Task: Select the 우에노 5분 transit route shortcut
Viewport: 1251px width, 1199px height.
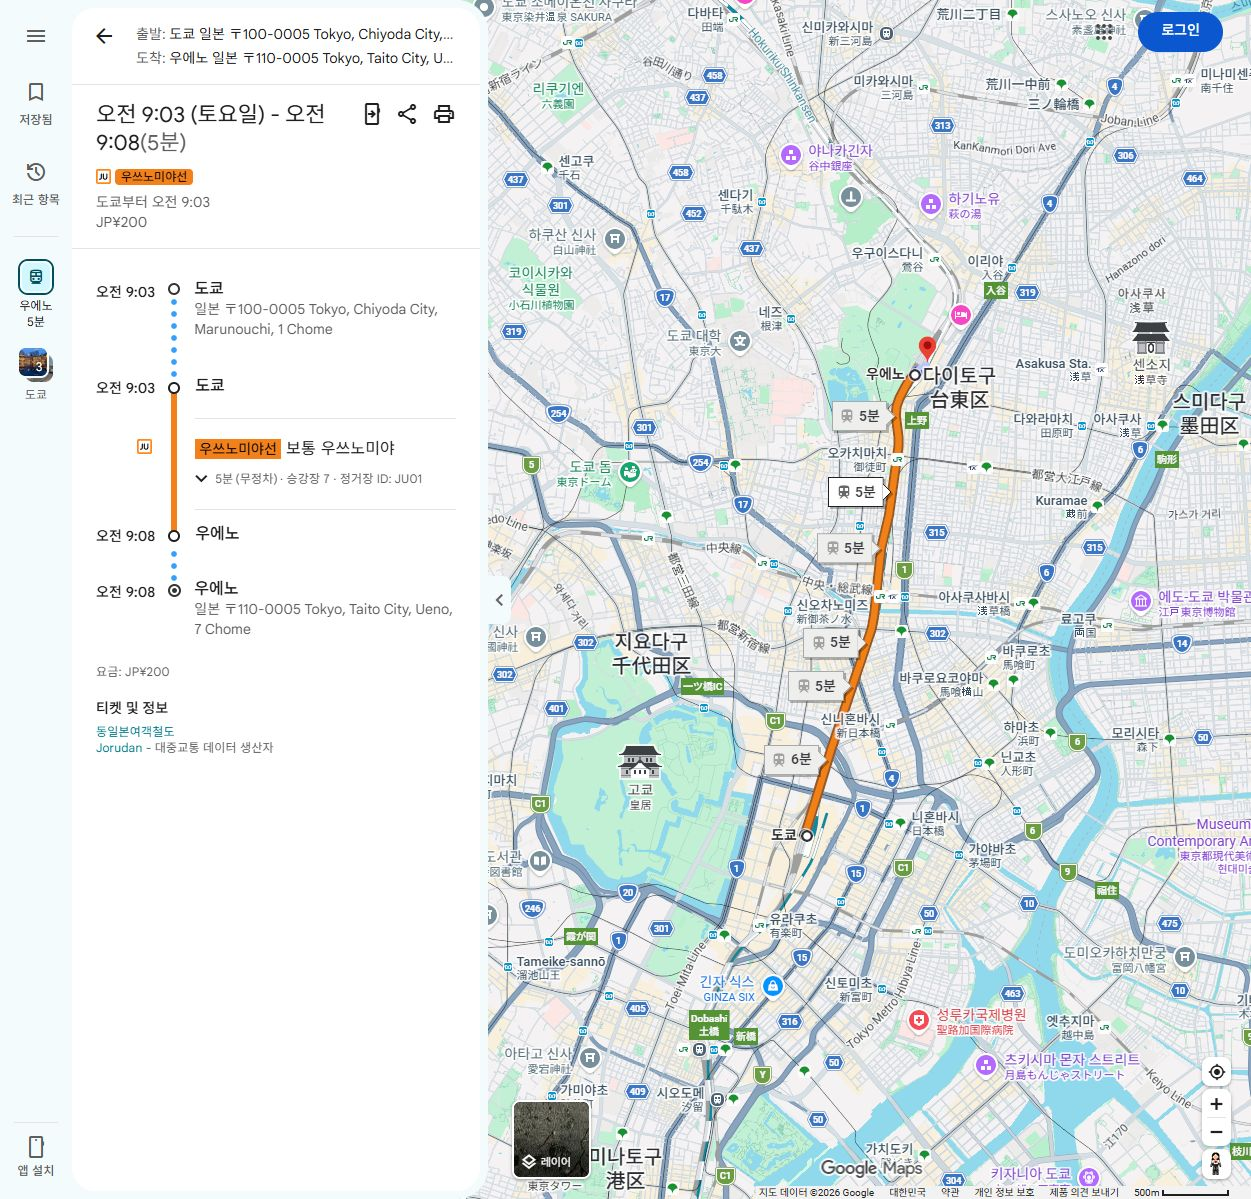Action: (36, 293)
